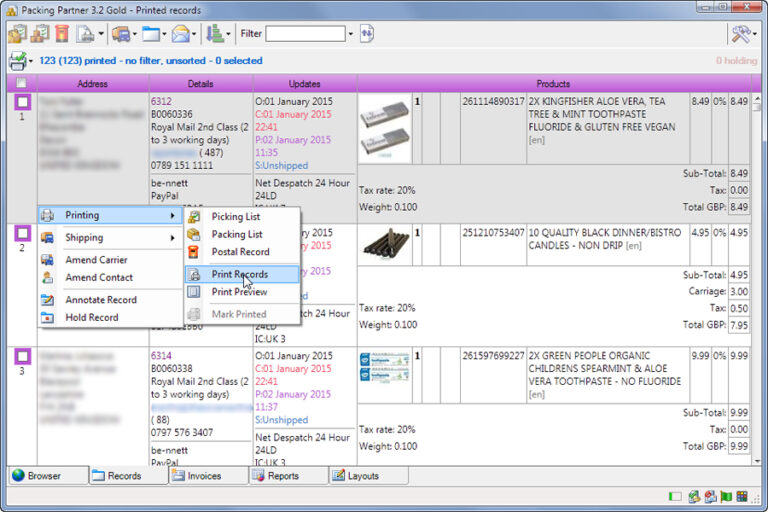The image size is (768, 512).
Task: Click the first clipboard icon in toolbar
Action: click(16, 34)
